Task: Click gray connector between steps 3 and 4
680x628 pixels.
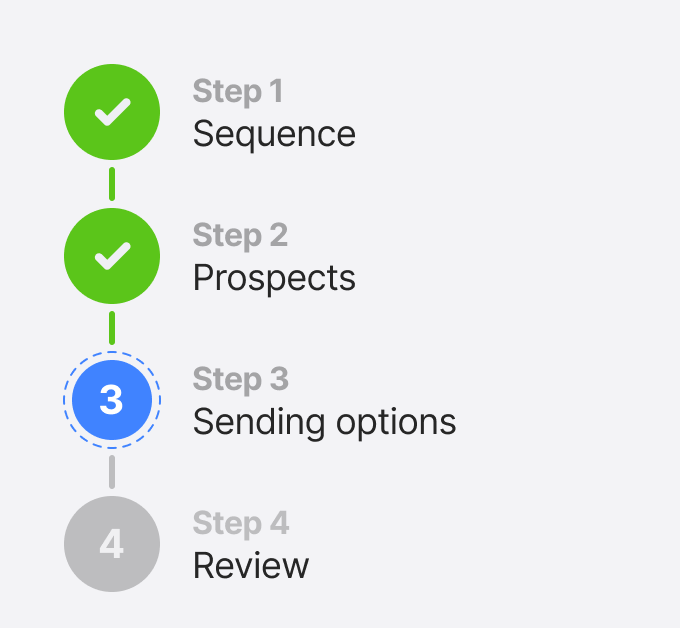Action: tap(112, 472)
